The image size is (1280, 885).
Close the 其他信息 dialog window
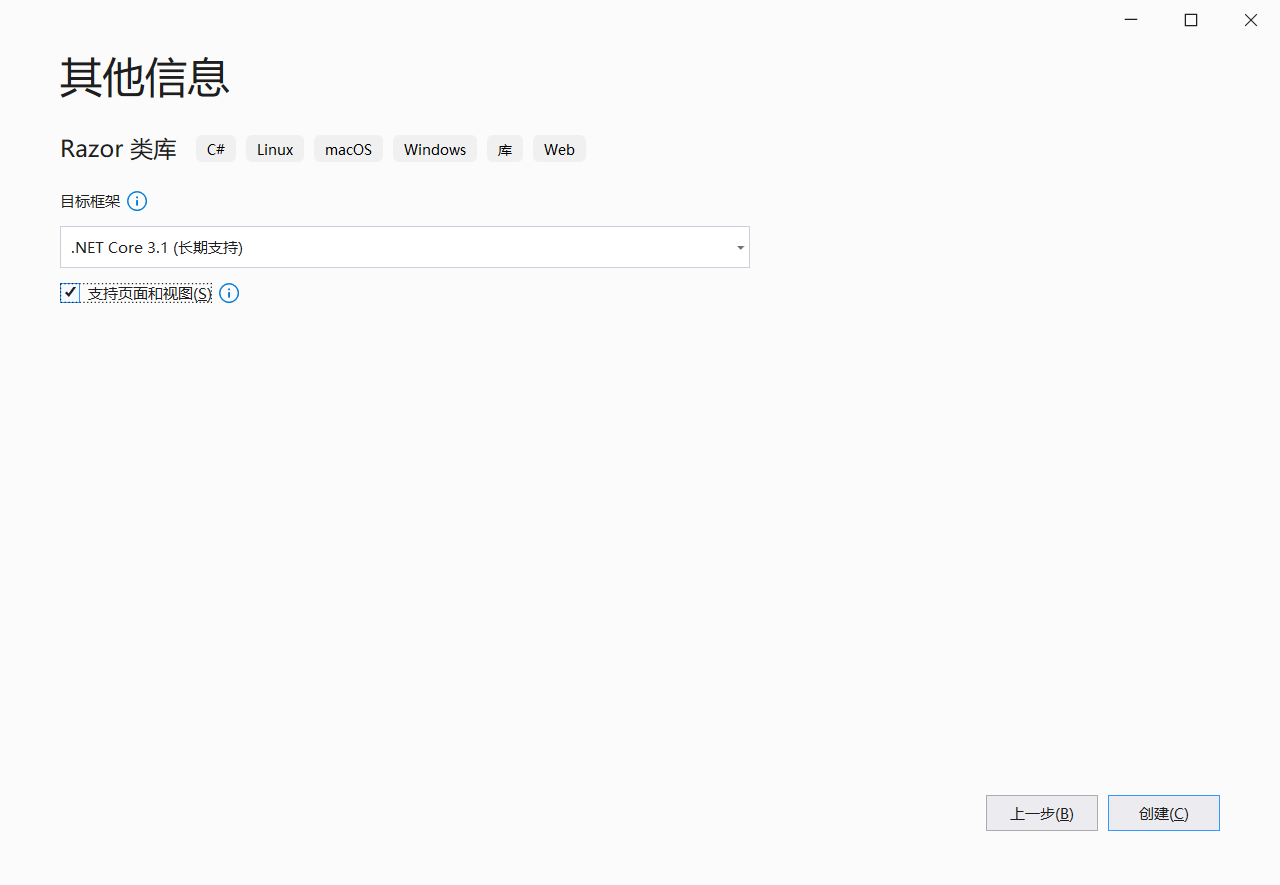coord(1250,20)
